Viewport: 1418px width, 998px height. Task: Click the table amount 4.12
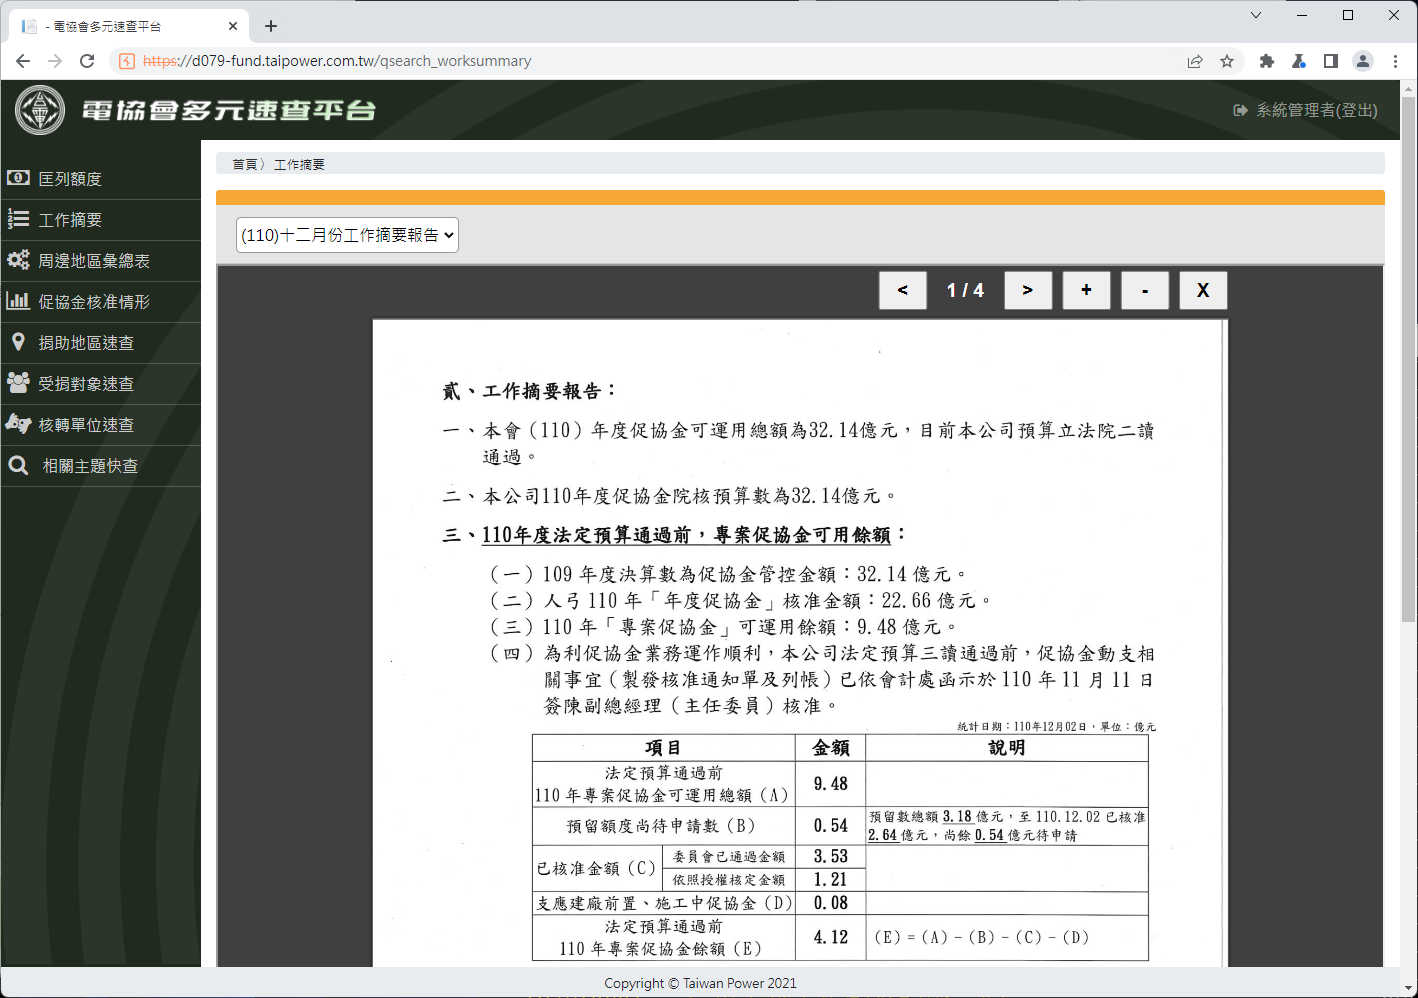[x=830, y=937]
